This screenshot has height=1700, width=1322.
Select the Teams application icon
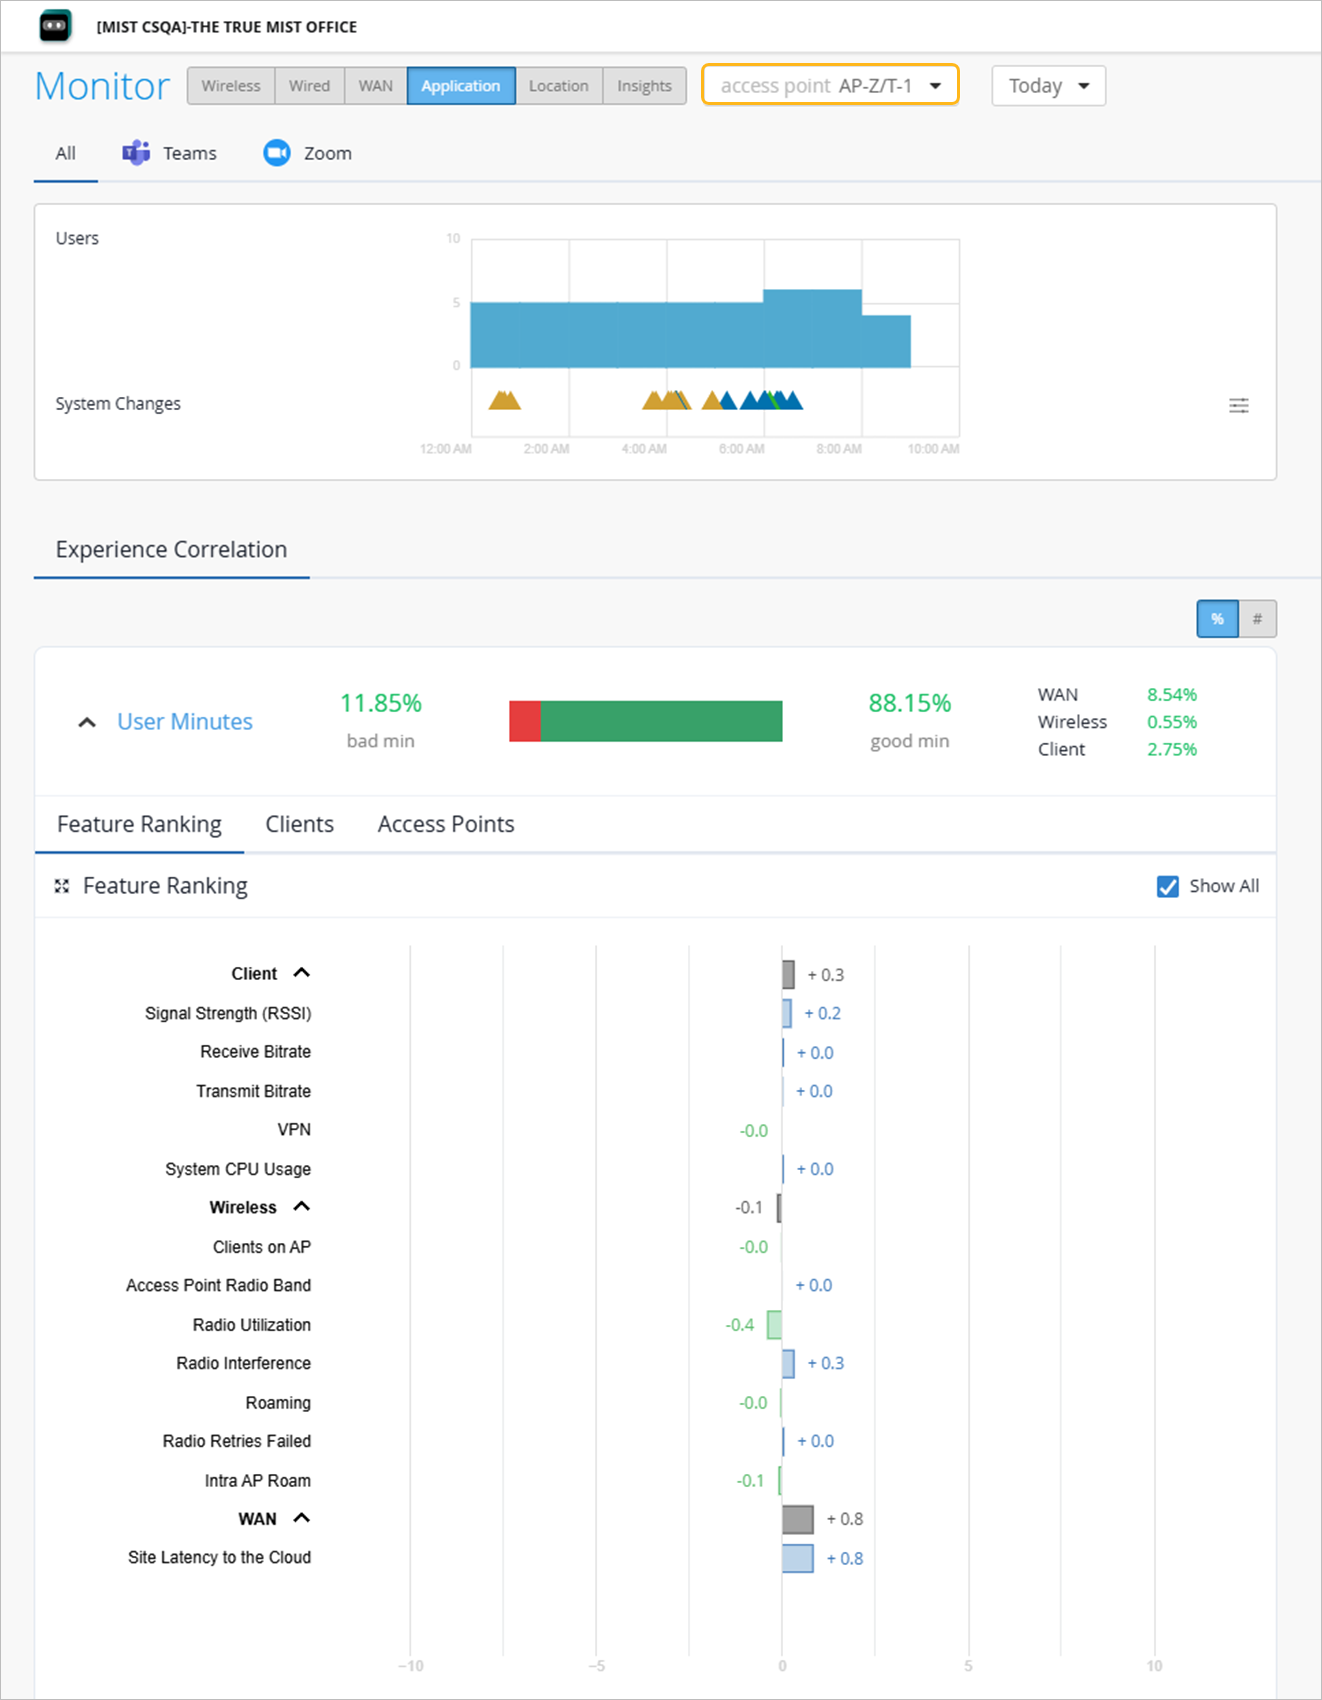click(136, 153)
